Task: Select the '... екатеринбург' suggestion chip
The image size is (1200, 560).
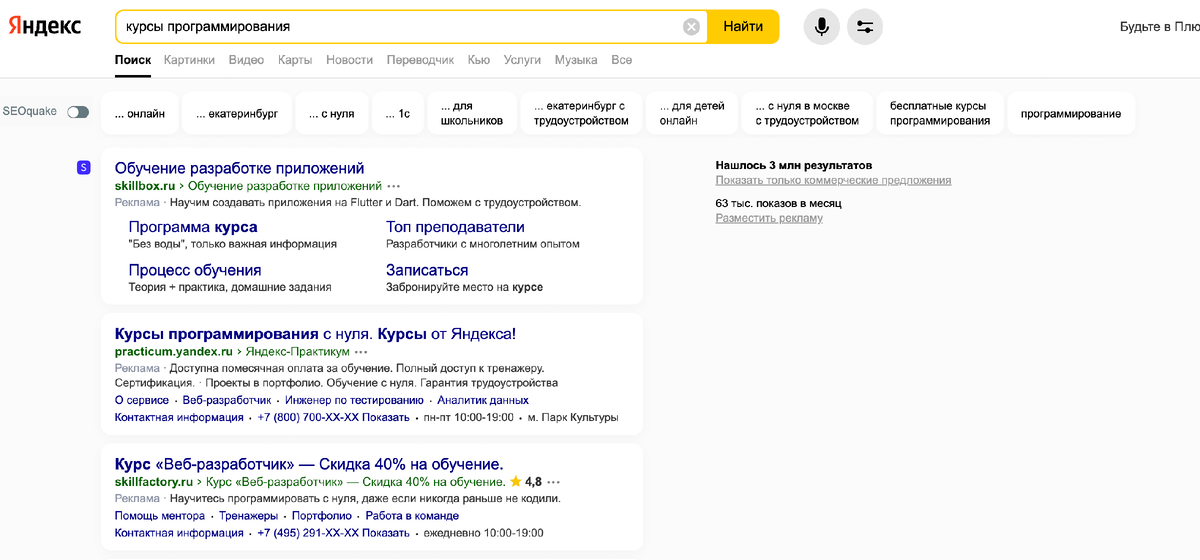Action: point(237,113)
